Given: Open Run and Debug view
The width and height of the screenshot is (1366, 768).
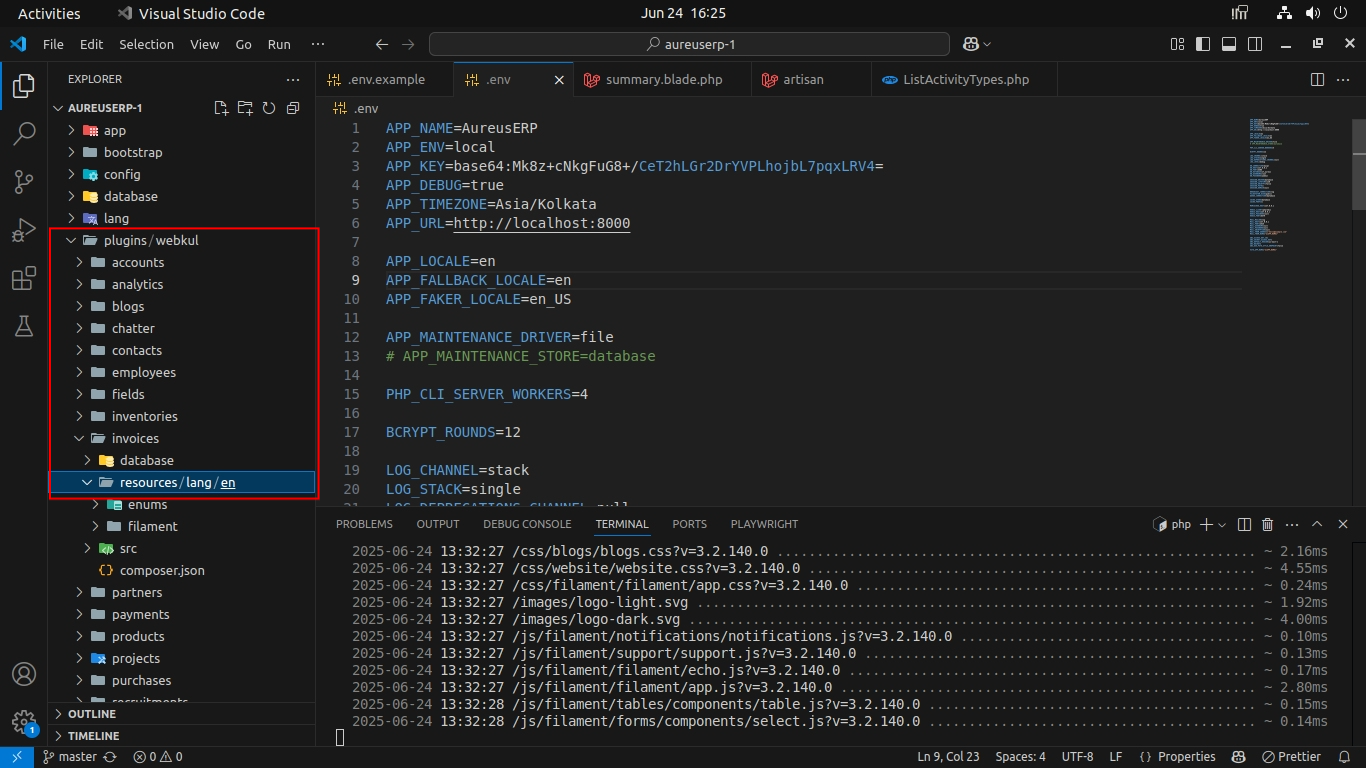Looking at the screenshot, I should click(23, 230).
